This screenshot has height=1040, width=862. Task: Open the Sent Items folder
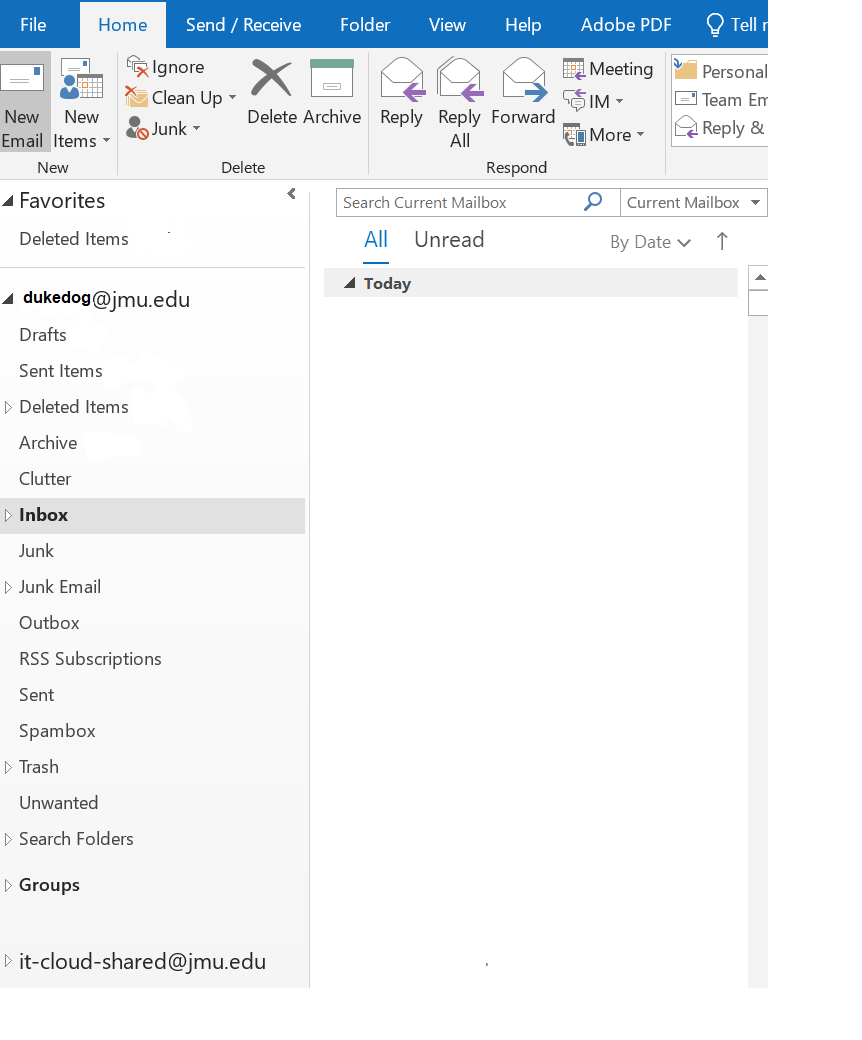60,371
